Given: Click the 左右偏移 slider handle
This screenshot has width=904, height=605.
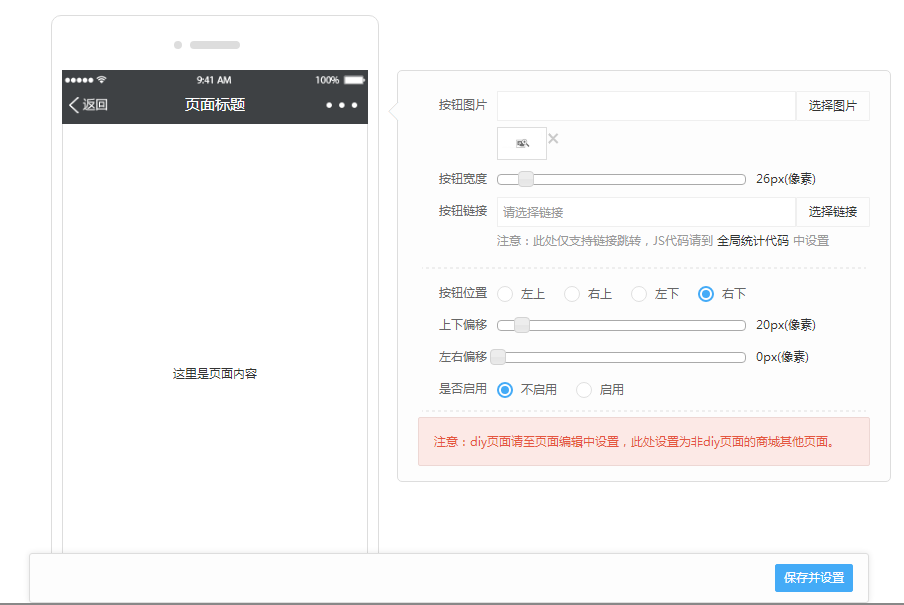Looking at the screenshot, I should [498, 357].
